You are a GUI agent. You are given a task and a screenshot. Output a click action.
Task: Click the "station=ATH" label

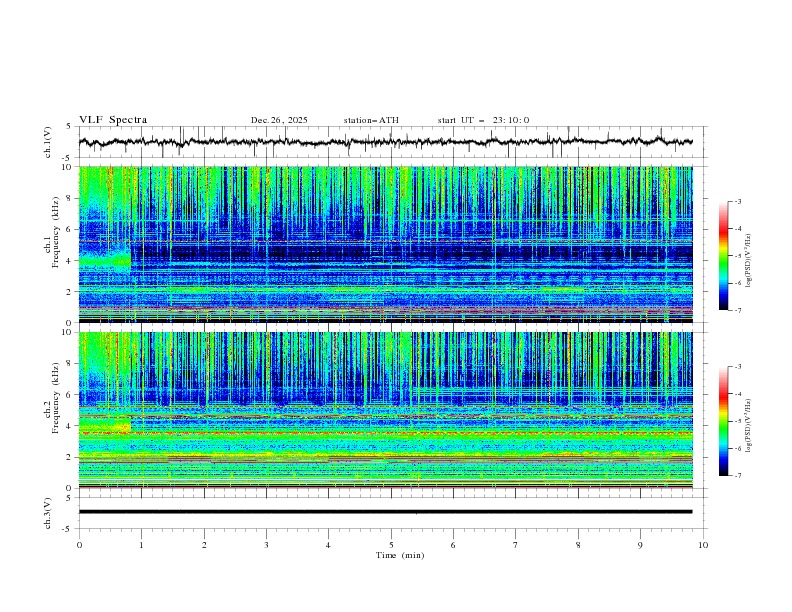tap(371, 120)
